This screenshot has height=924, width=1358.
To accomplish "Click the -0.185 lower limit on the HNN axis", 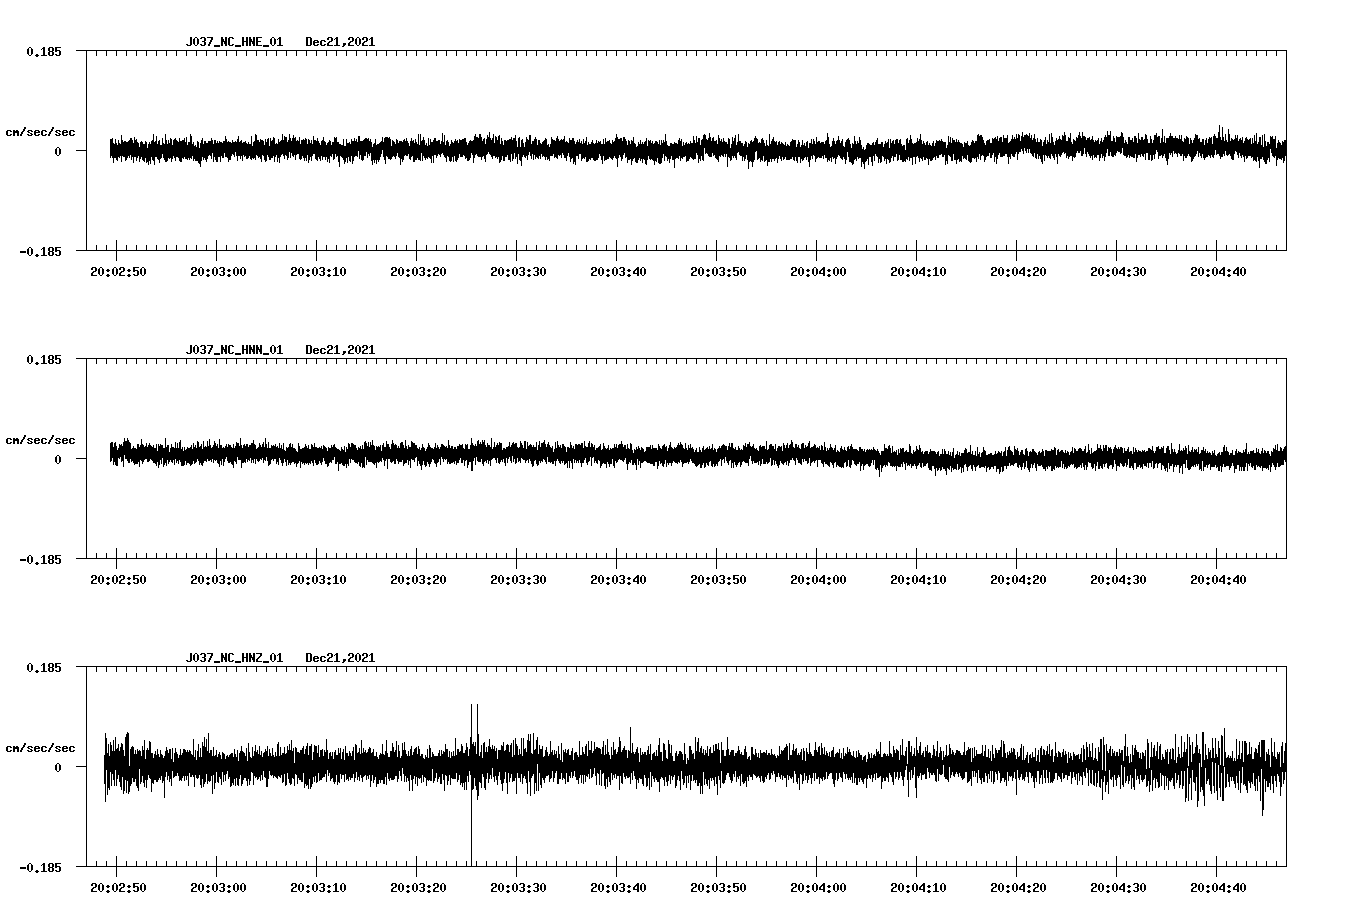I will click(40, 560).
